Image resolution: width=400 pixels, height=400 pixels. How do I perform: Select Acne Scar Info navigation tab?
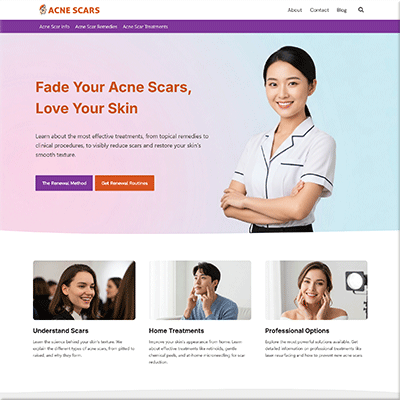[54, 27]
